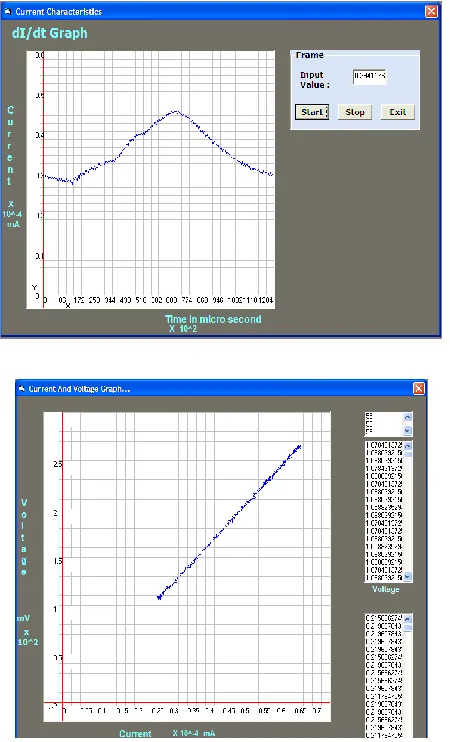Click scroll-down arrow of the Voltage list
Image resolution: width=450 pixels, height=742 pixels.
click(x=408, y=577)
